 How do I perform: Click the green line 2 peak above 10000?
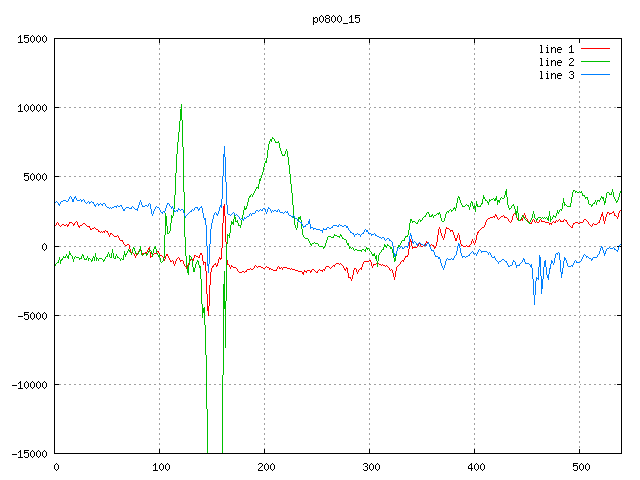(181, 106)
